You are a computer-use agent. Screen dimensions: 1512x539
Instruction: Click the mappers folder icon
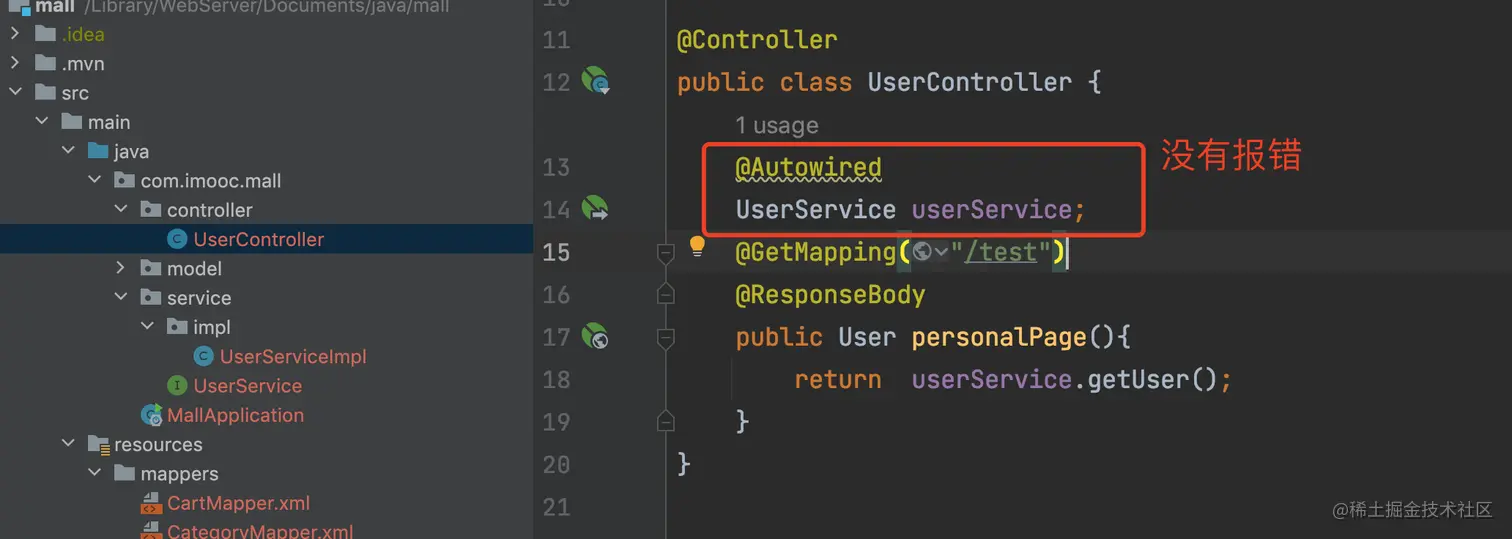[125, 473]
